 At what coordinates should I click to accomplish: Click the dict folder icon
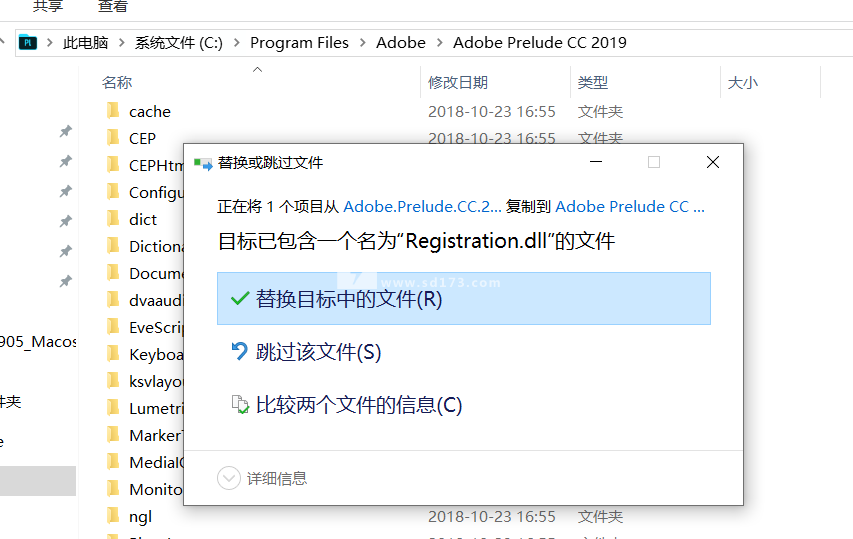113,219
